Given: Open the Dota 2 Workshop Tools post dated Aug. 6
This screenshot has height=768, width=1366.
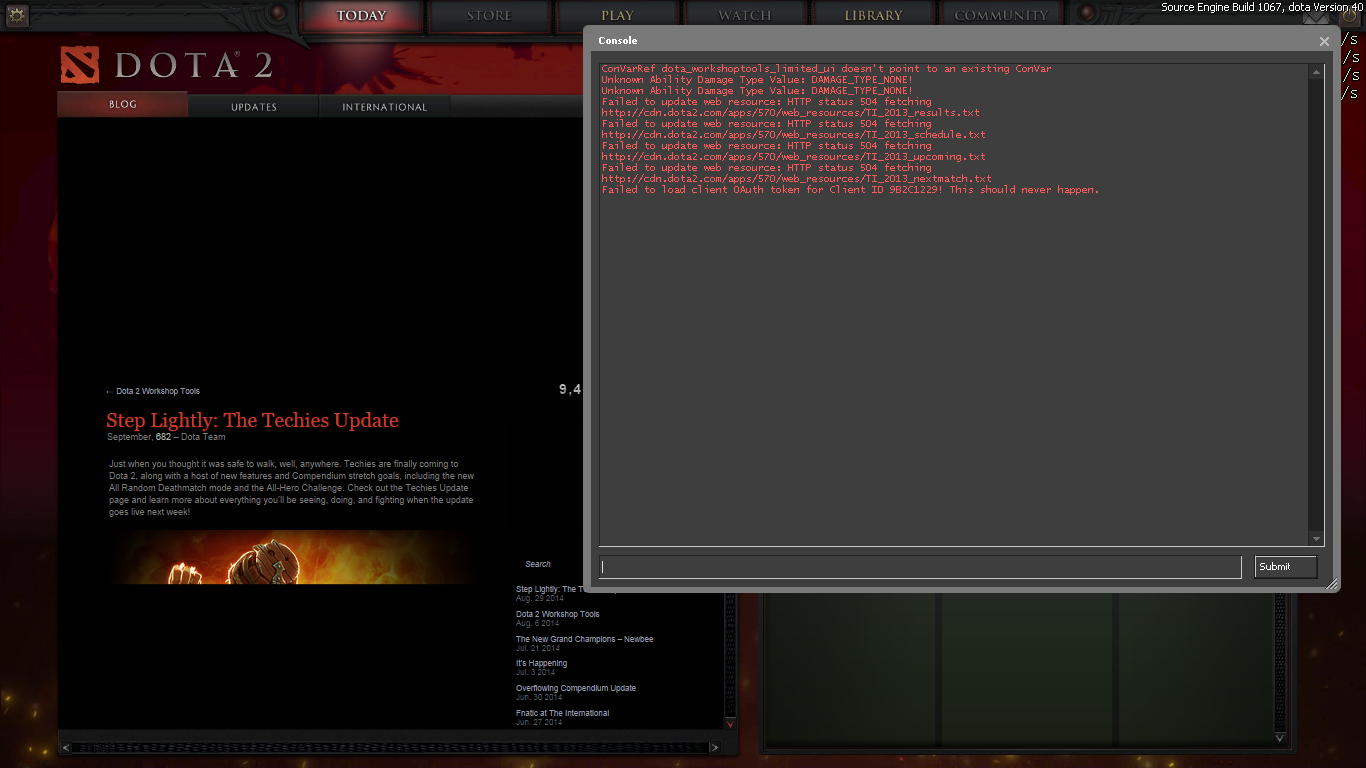Looking at the screenshot, I should [x=557, y=614].
